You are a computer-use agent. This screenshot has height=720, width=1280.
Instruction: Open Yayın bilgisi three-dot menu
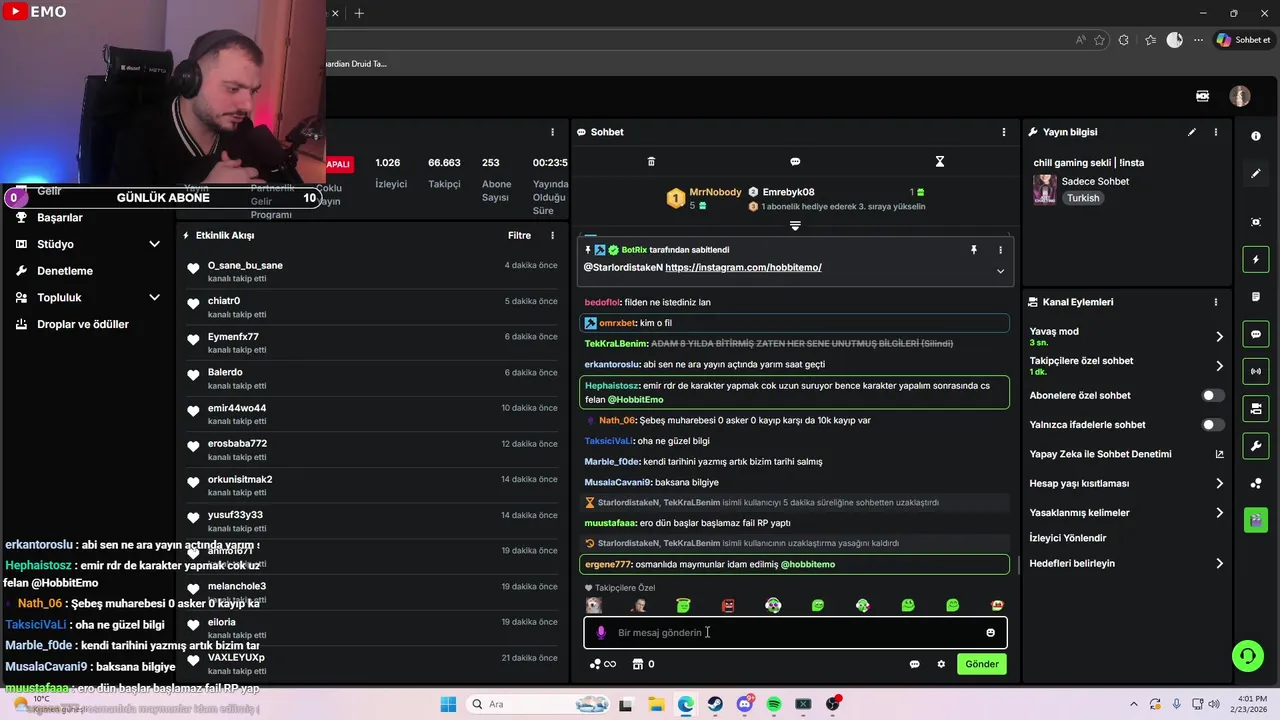click(1216, 132)
